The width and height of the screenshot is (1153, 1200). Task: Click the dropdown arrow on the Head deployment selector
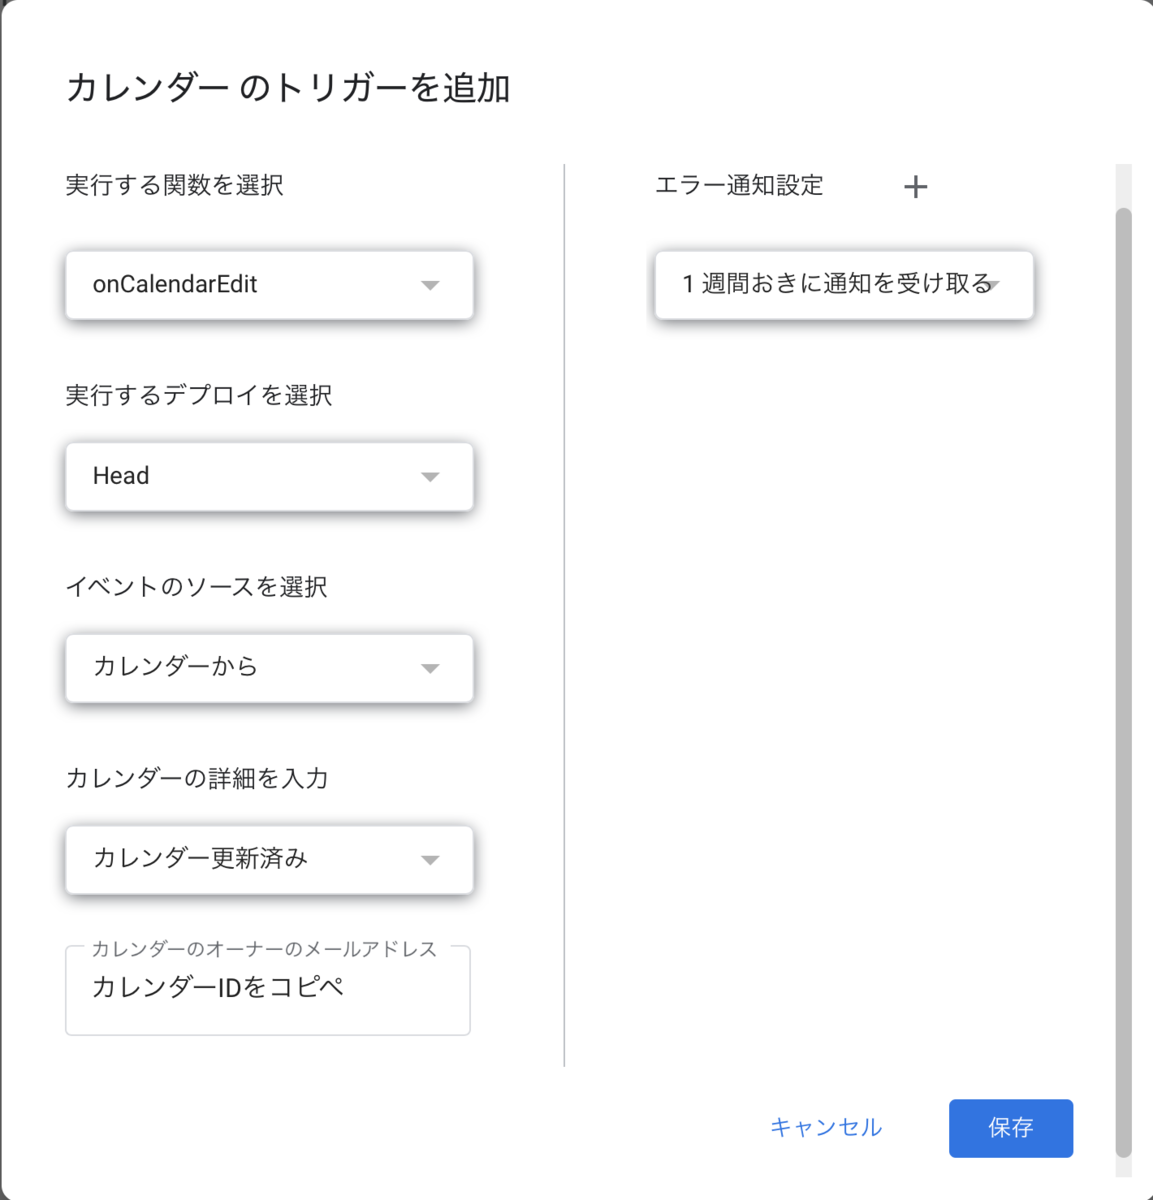pyautogui.click(x=430, y=477)
